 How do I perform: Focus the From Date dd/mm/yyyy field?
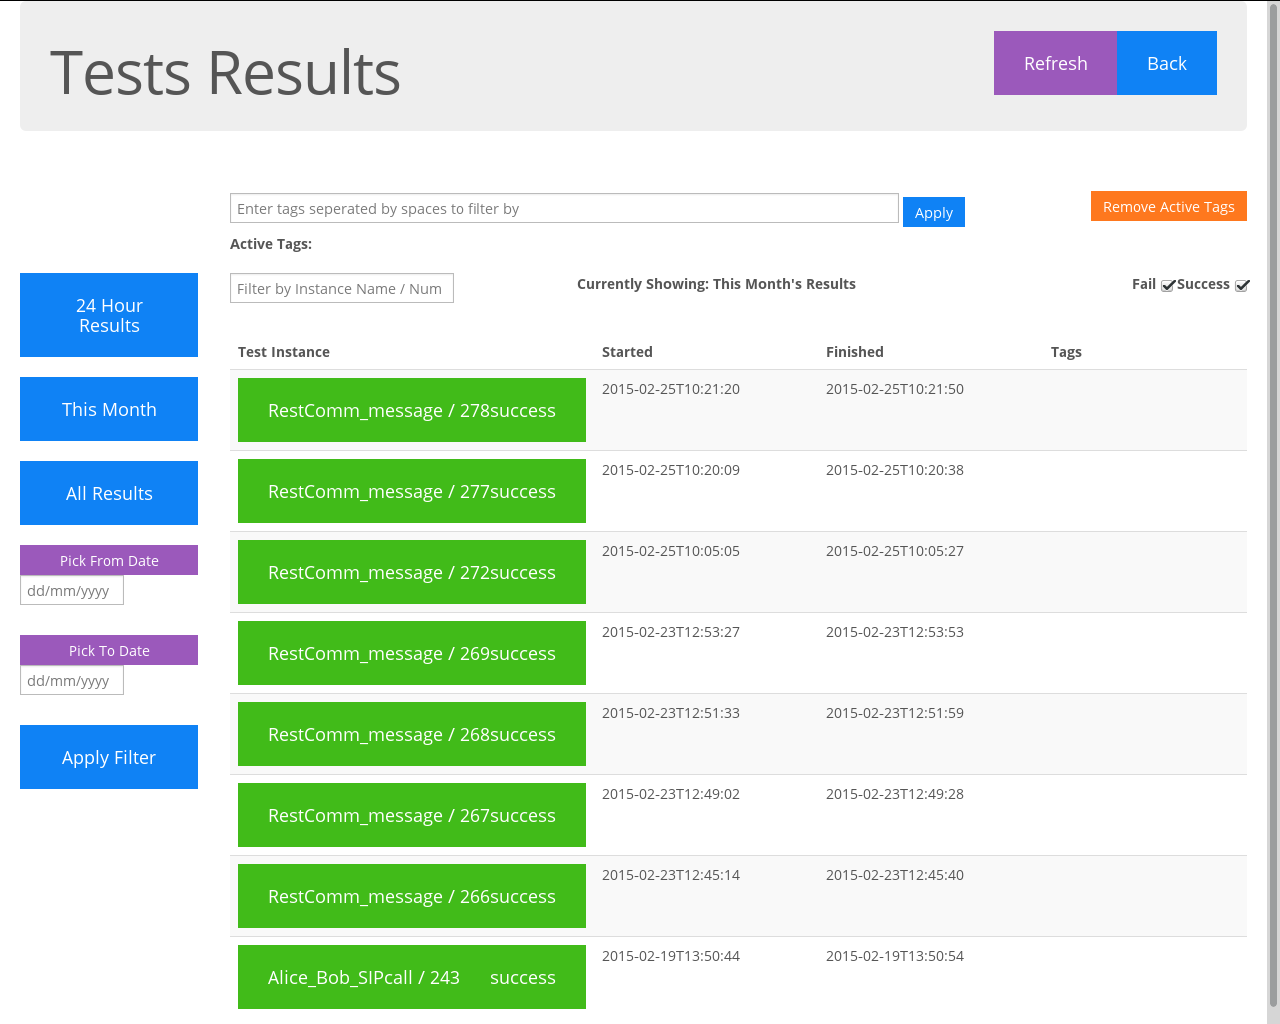[72, 590]
